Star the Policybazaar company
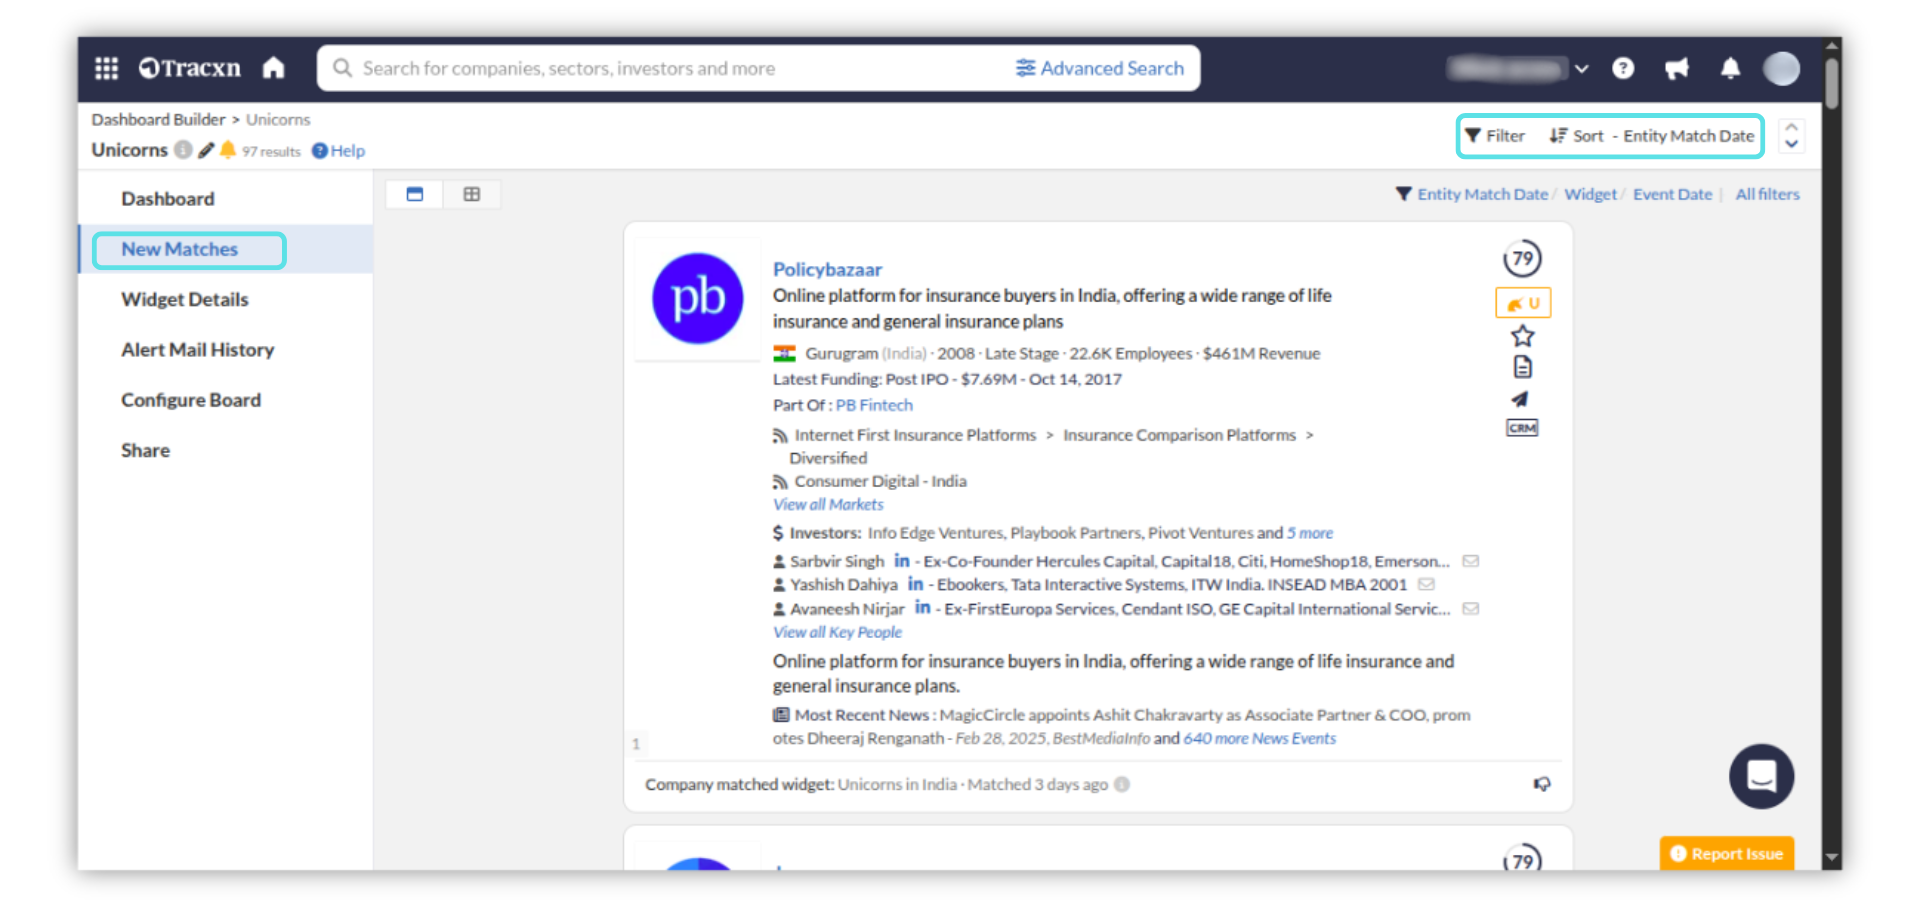Viewport: 1920px width, 917px height. 1522,336
